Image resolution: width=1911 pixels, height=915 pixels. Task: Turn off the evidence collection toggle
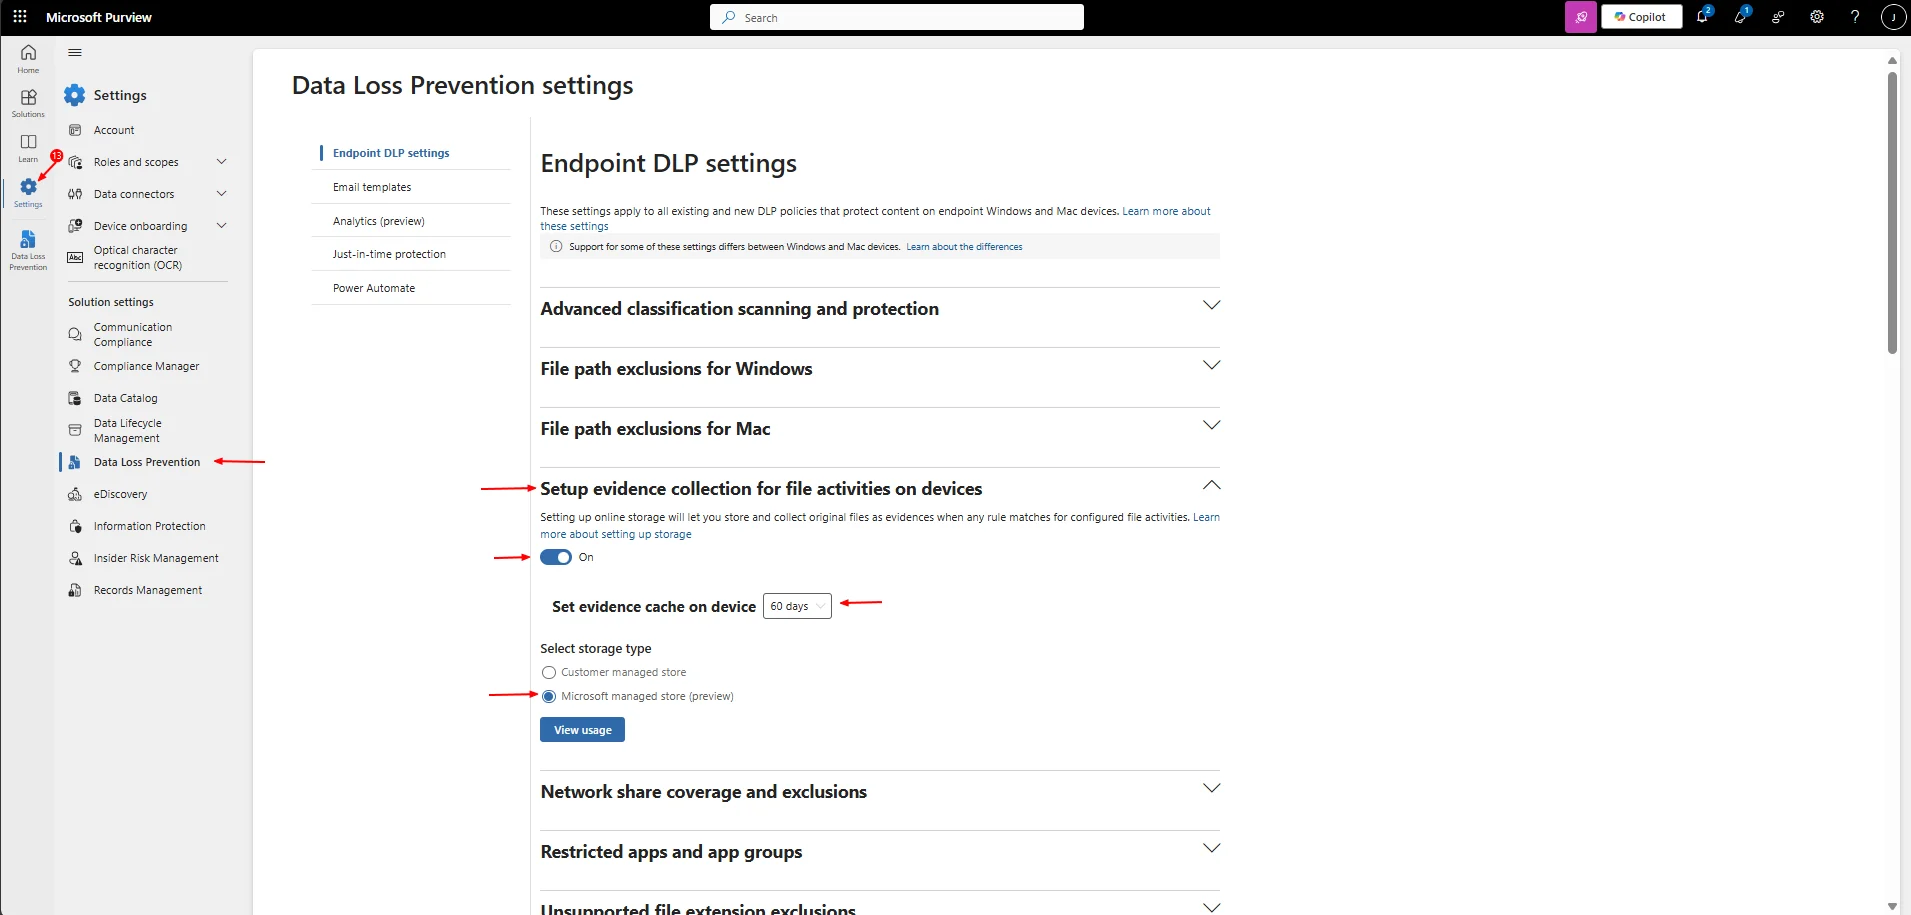(x=556, y=557)
